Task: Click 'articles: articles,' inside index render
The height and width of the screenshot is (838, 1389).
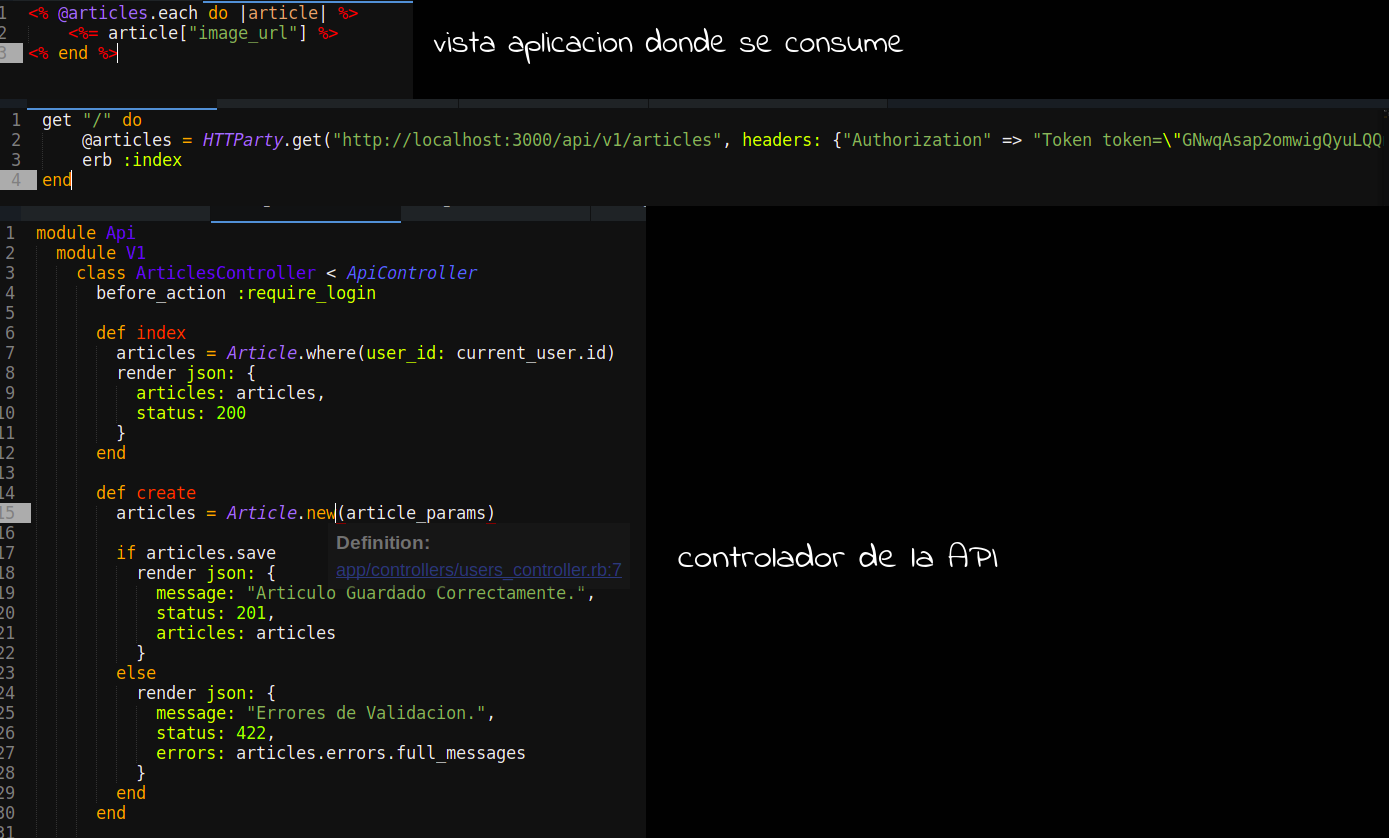Action: pos(231,393)
